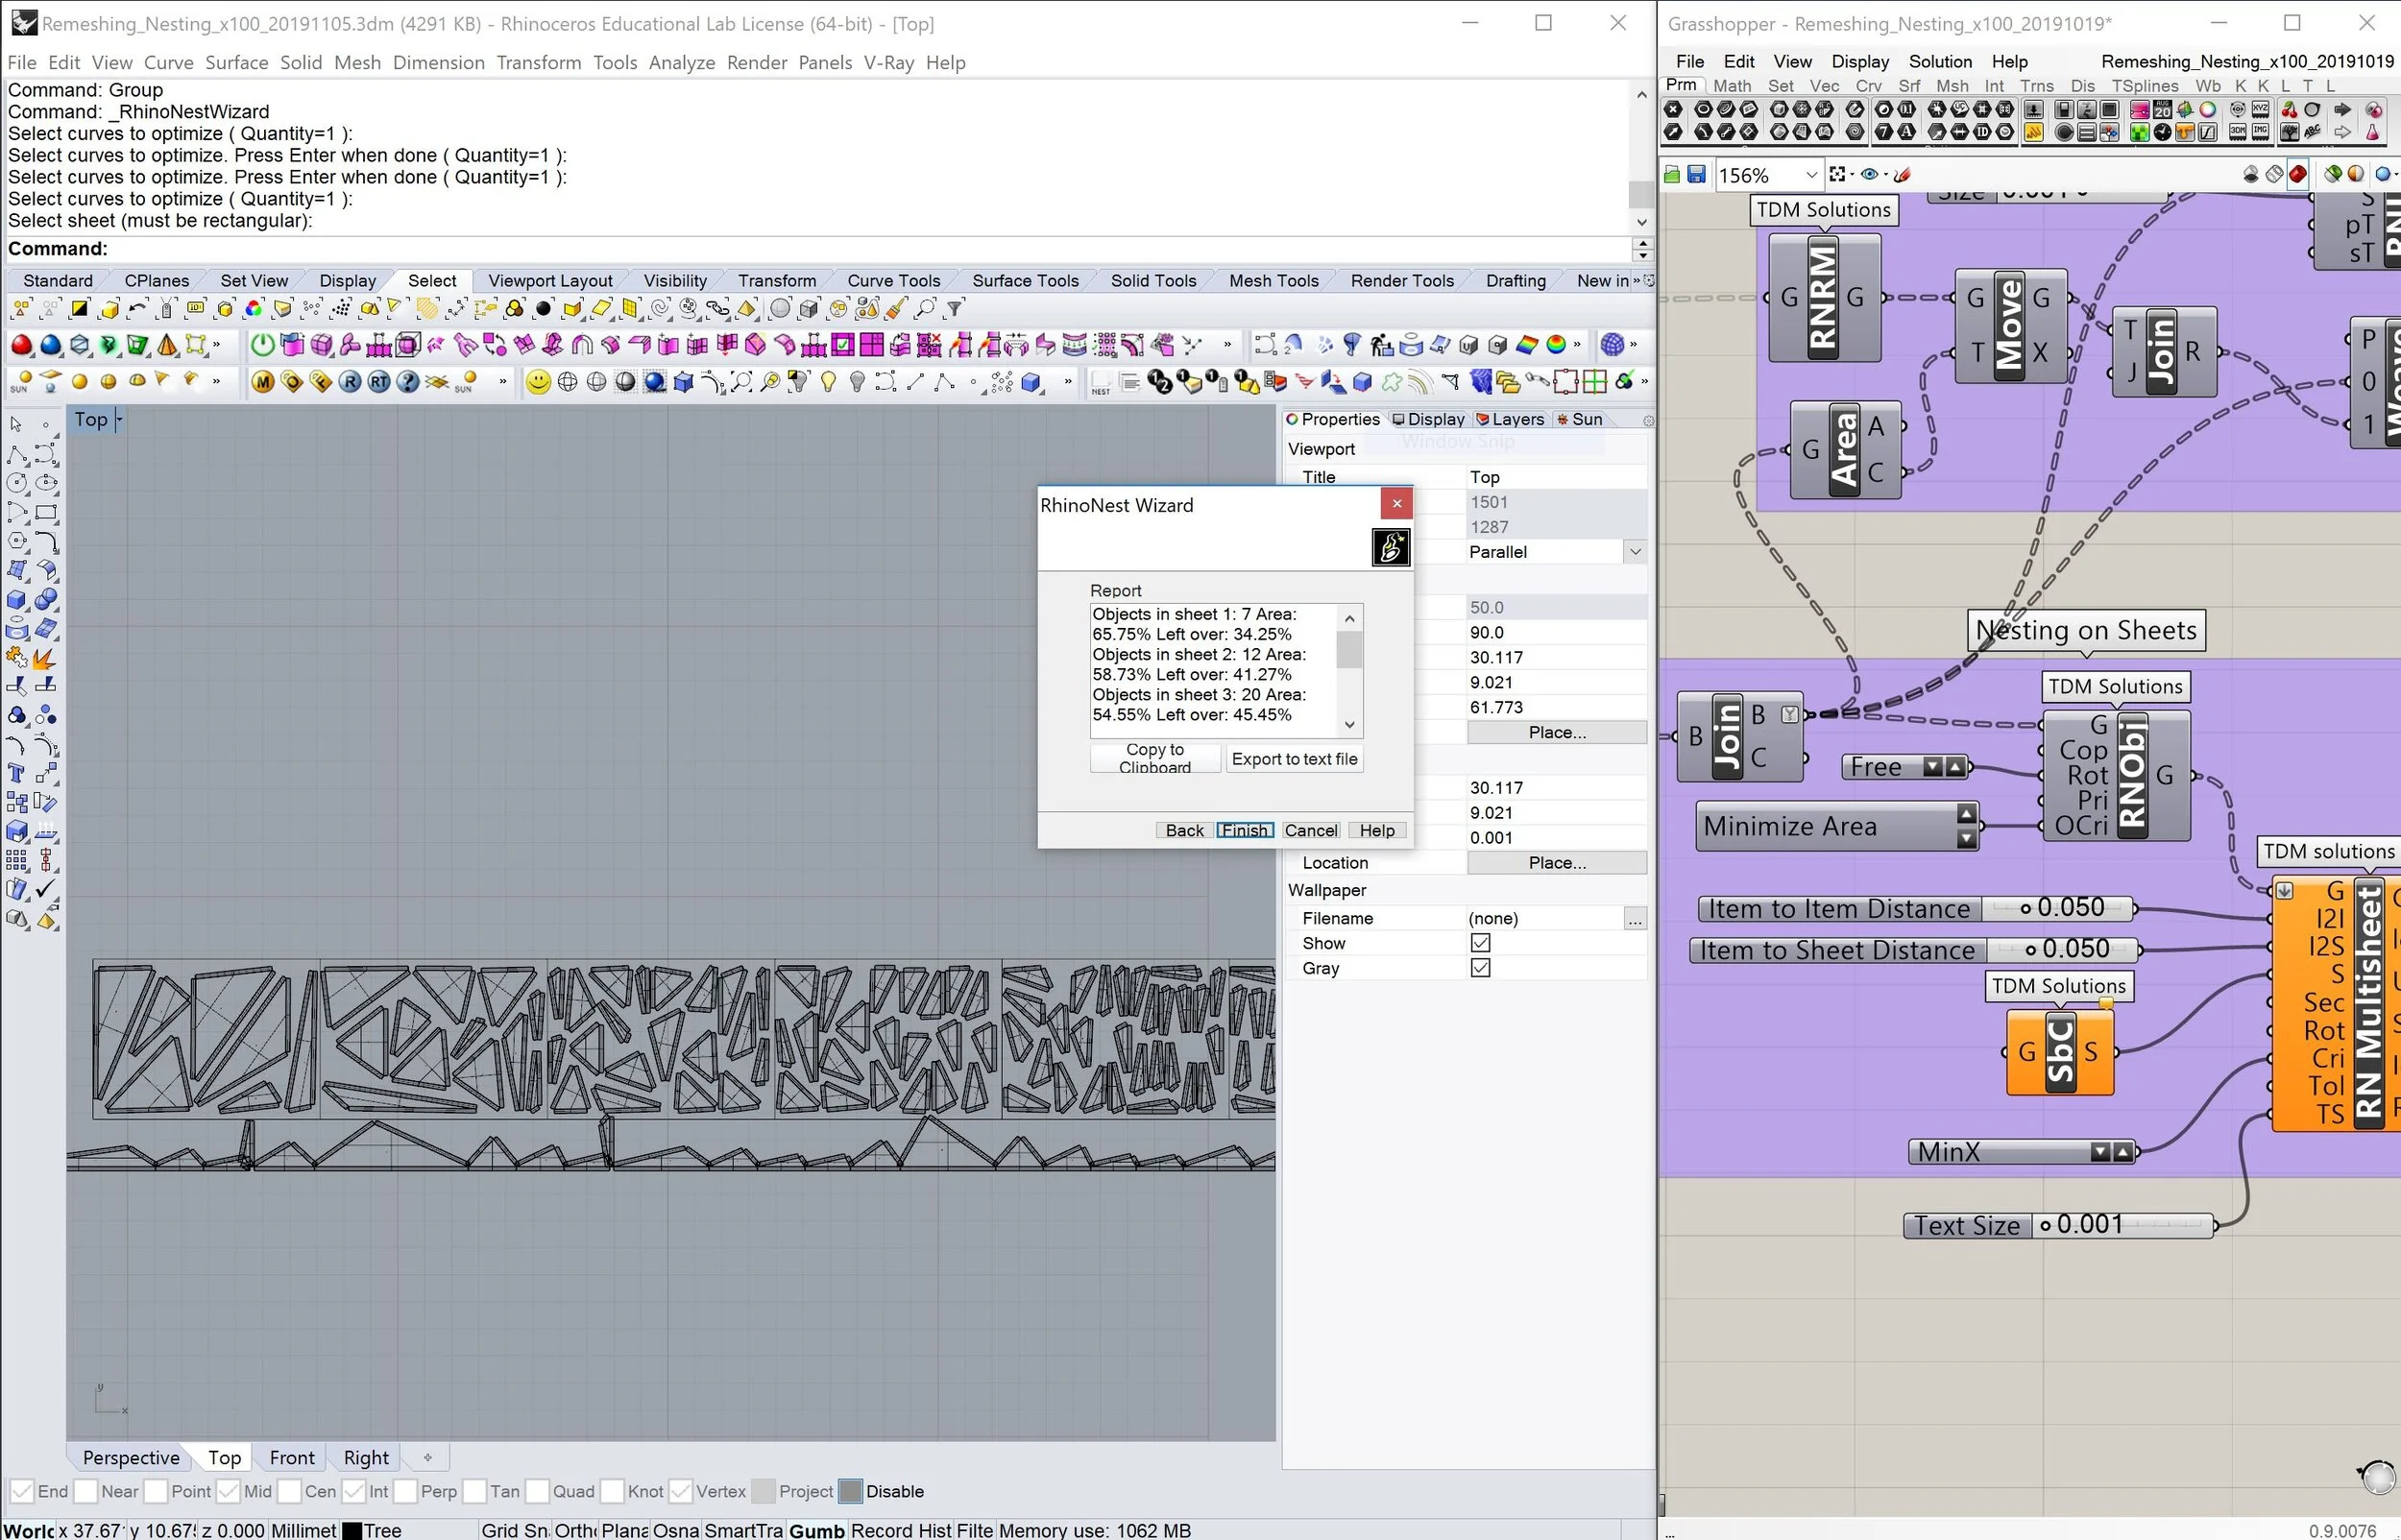Open the Surface Tools toolbar tab
Viewport: 2401px width, 1540px height.
(1025, 281)
